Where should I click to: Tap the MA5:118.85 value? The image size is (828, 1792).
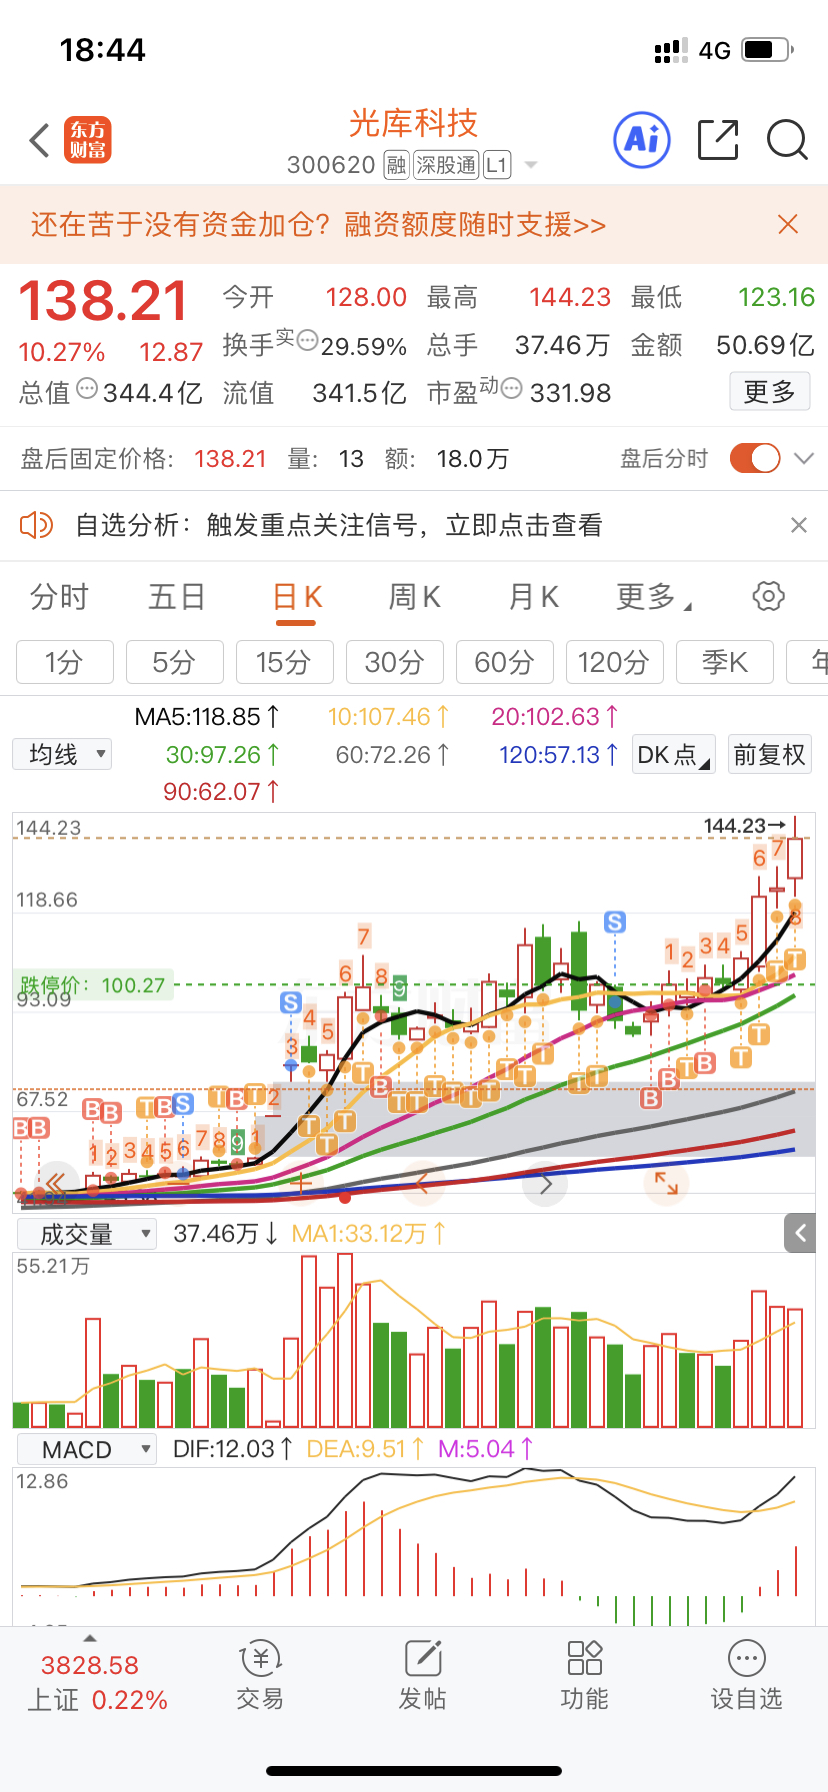coord(207,716)
